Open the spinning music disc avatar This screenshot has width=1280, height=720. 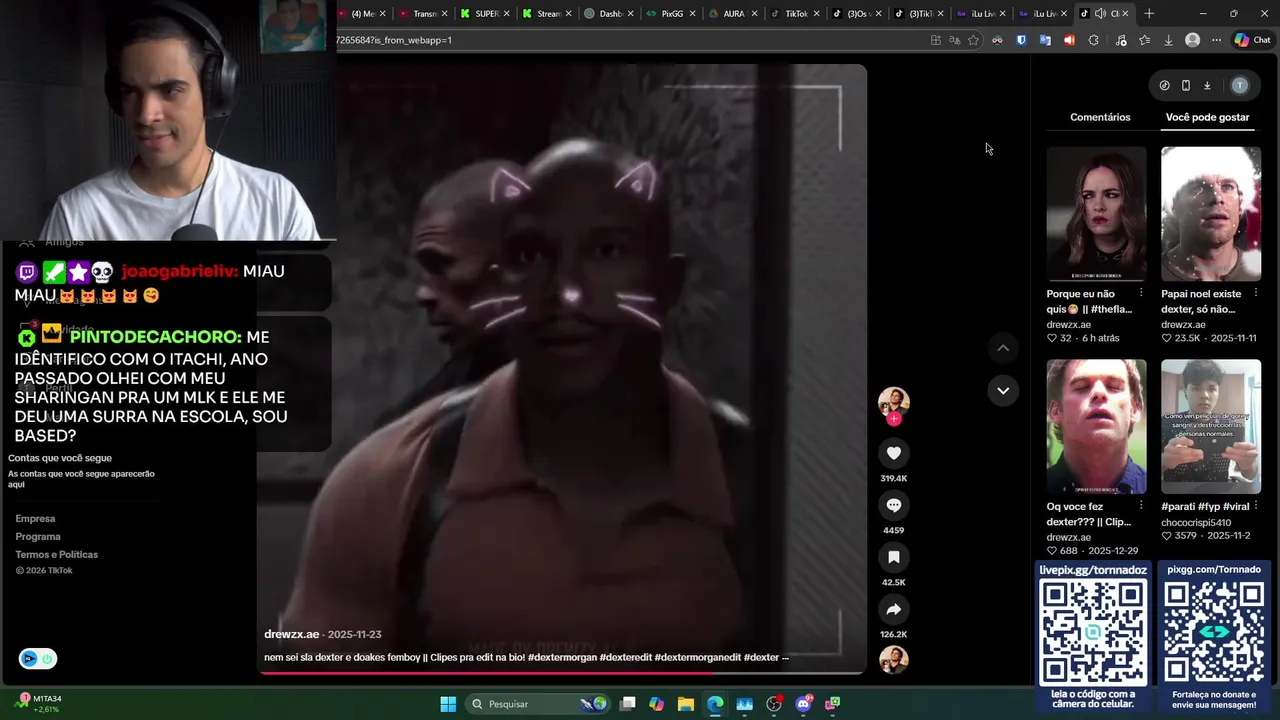(894, 660)
